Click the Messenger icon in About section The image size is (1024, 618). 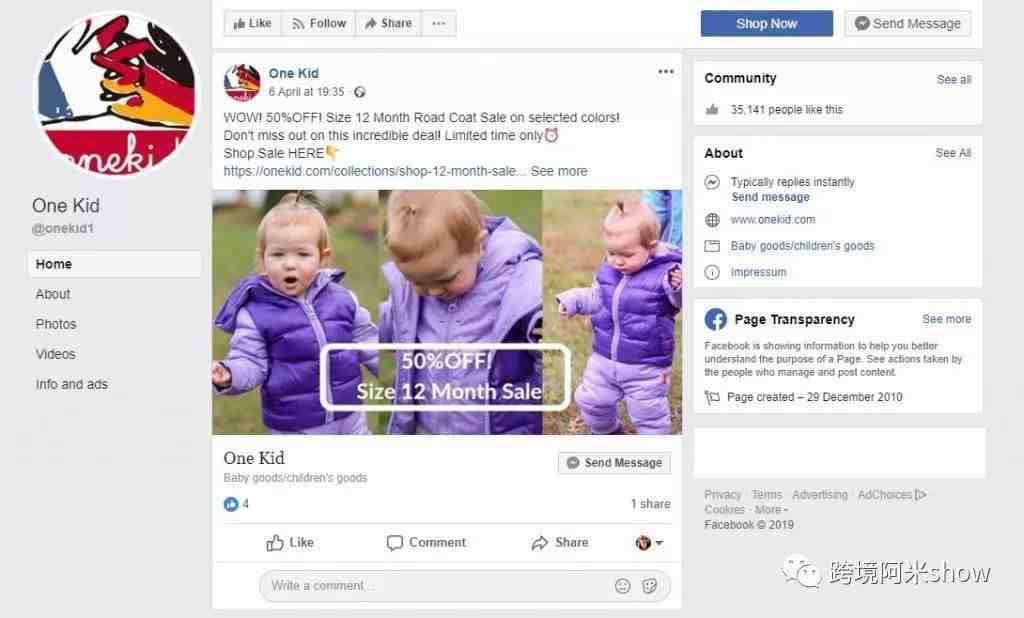(x=712, y=182)
